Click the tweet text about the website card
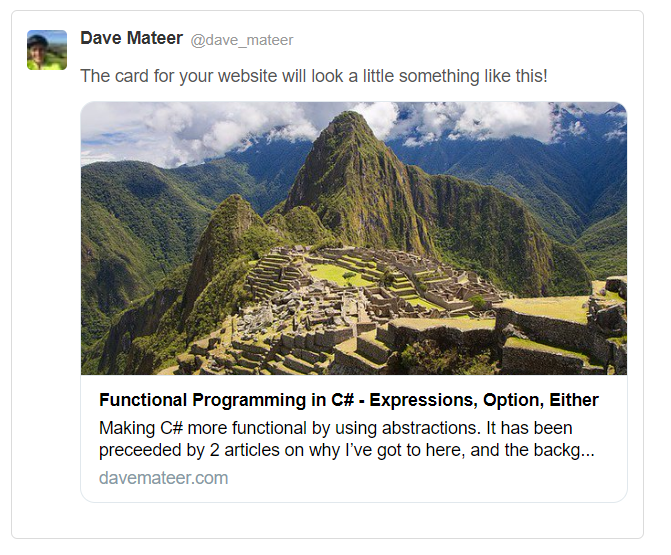Viewport: 671px width, 555px height. click(x=313, y=76)
